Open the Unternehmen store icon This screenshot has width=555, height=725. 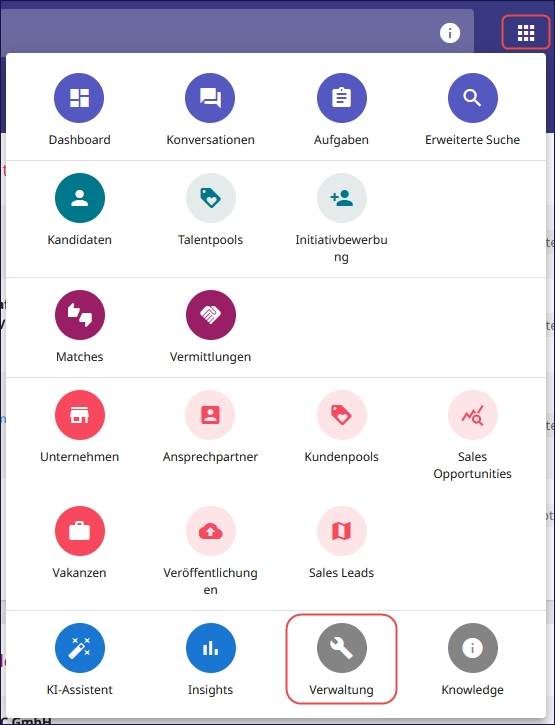coord(80,415)
